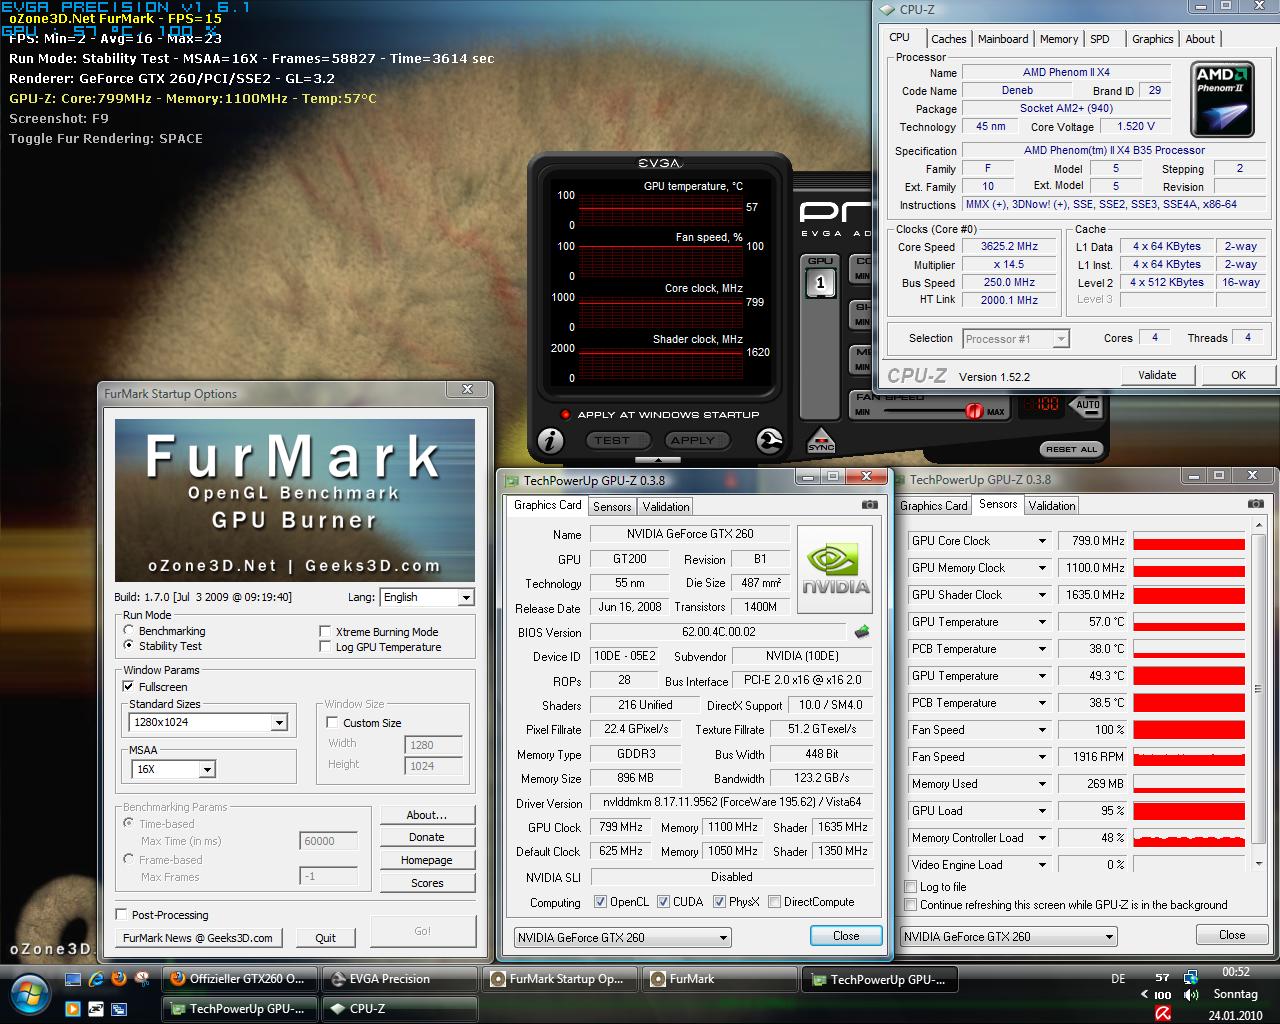The height and width of the screenshot is (1024, 1280).
Task: Open the GPU Load sensor dropdown
Action: coord(1041,811)
